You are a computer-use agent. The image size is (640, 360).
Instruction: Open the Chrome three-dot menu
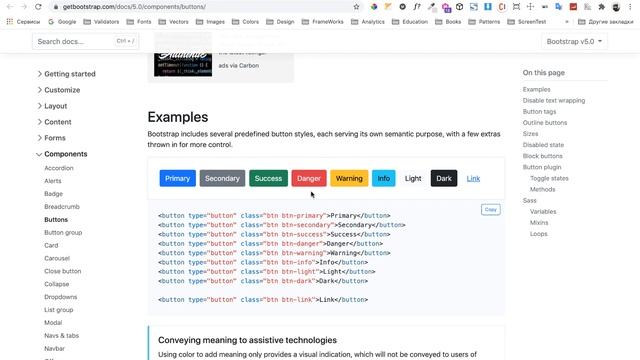[630, 7]
